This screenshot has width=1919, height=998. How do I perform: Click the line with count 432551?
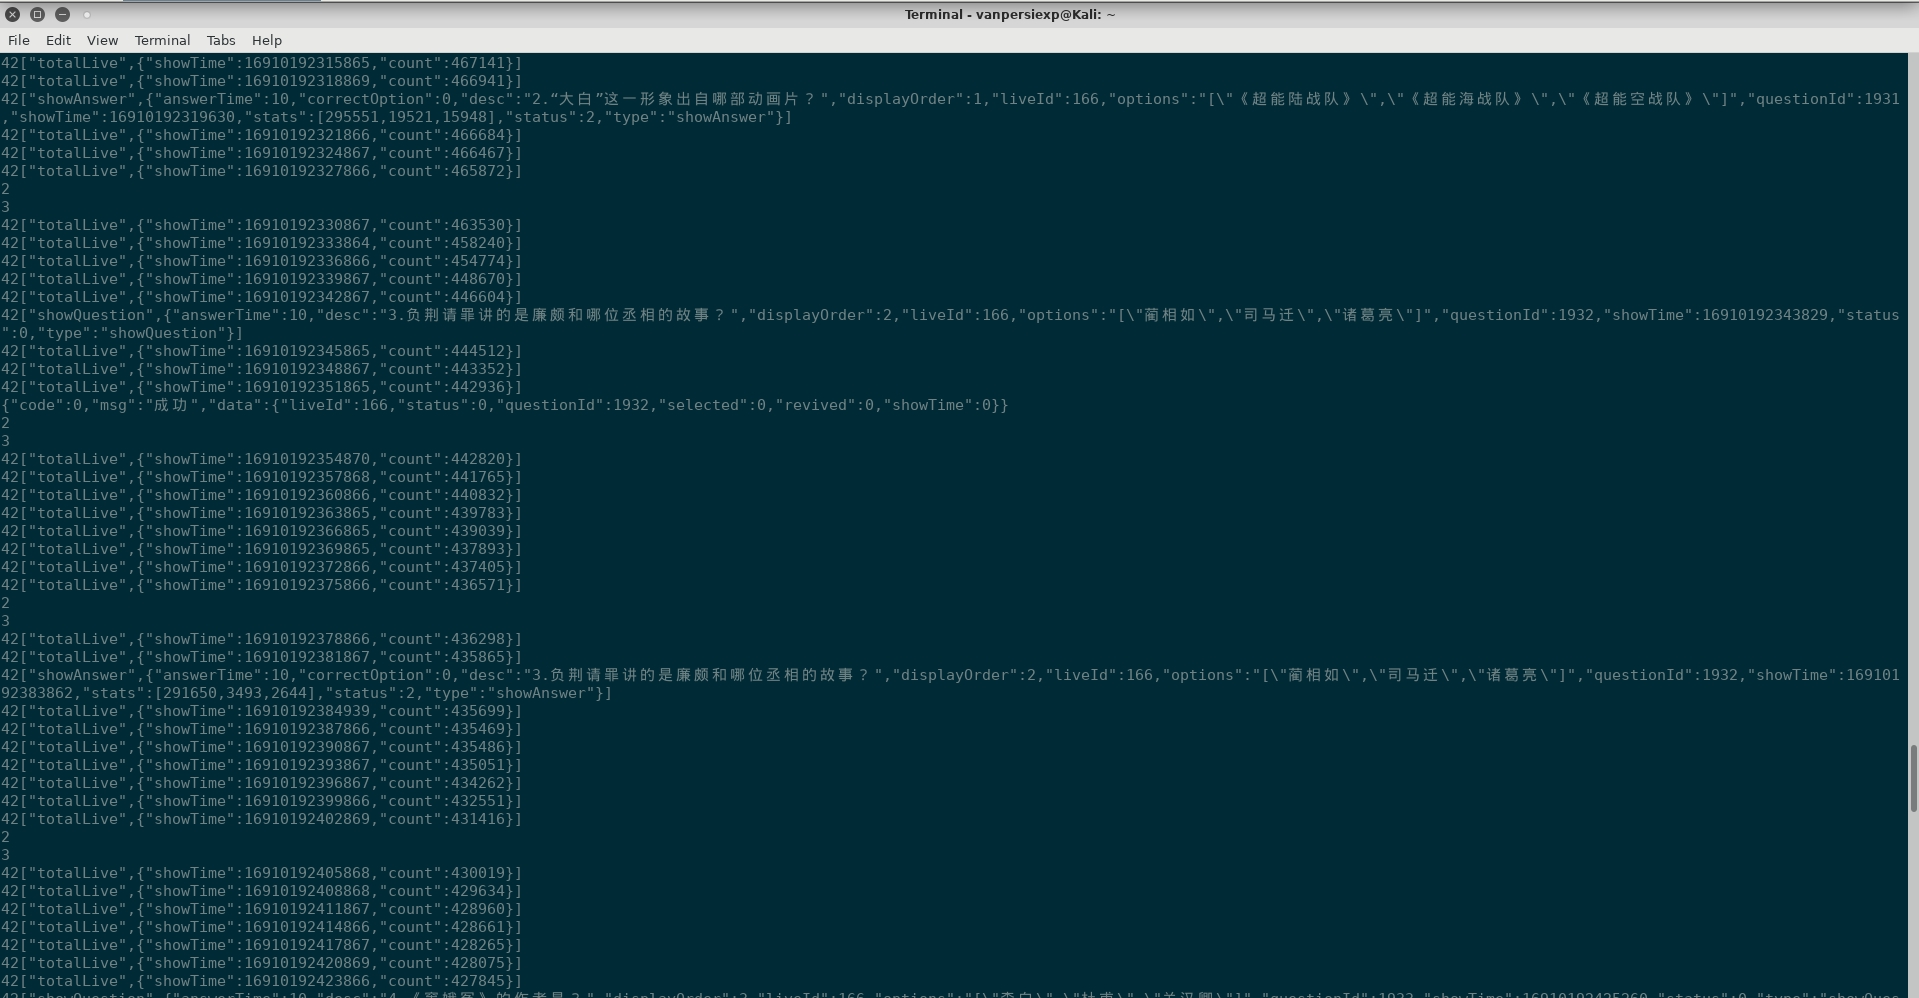(x=261, y=801)
